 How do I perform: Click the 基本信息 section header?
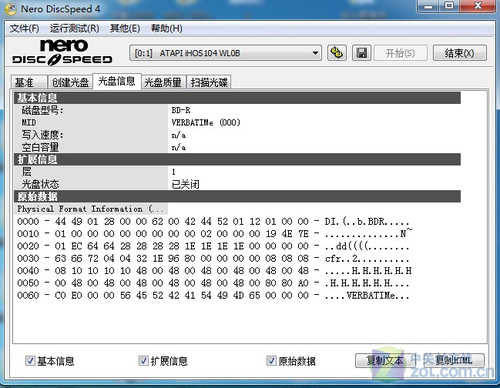(237, 98)
